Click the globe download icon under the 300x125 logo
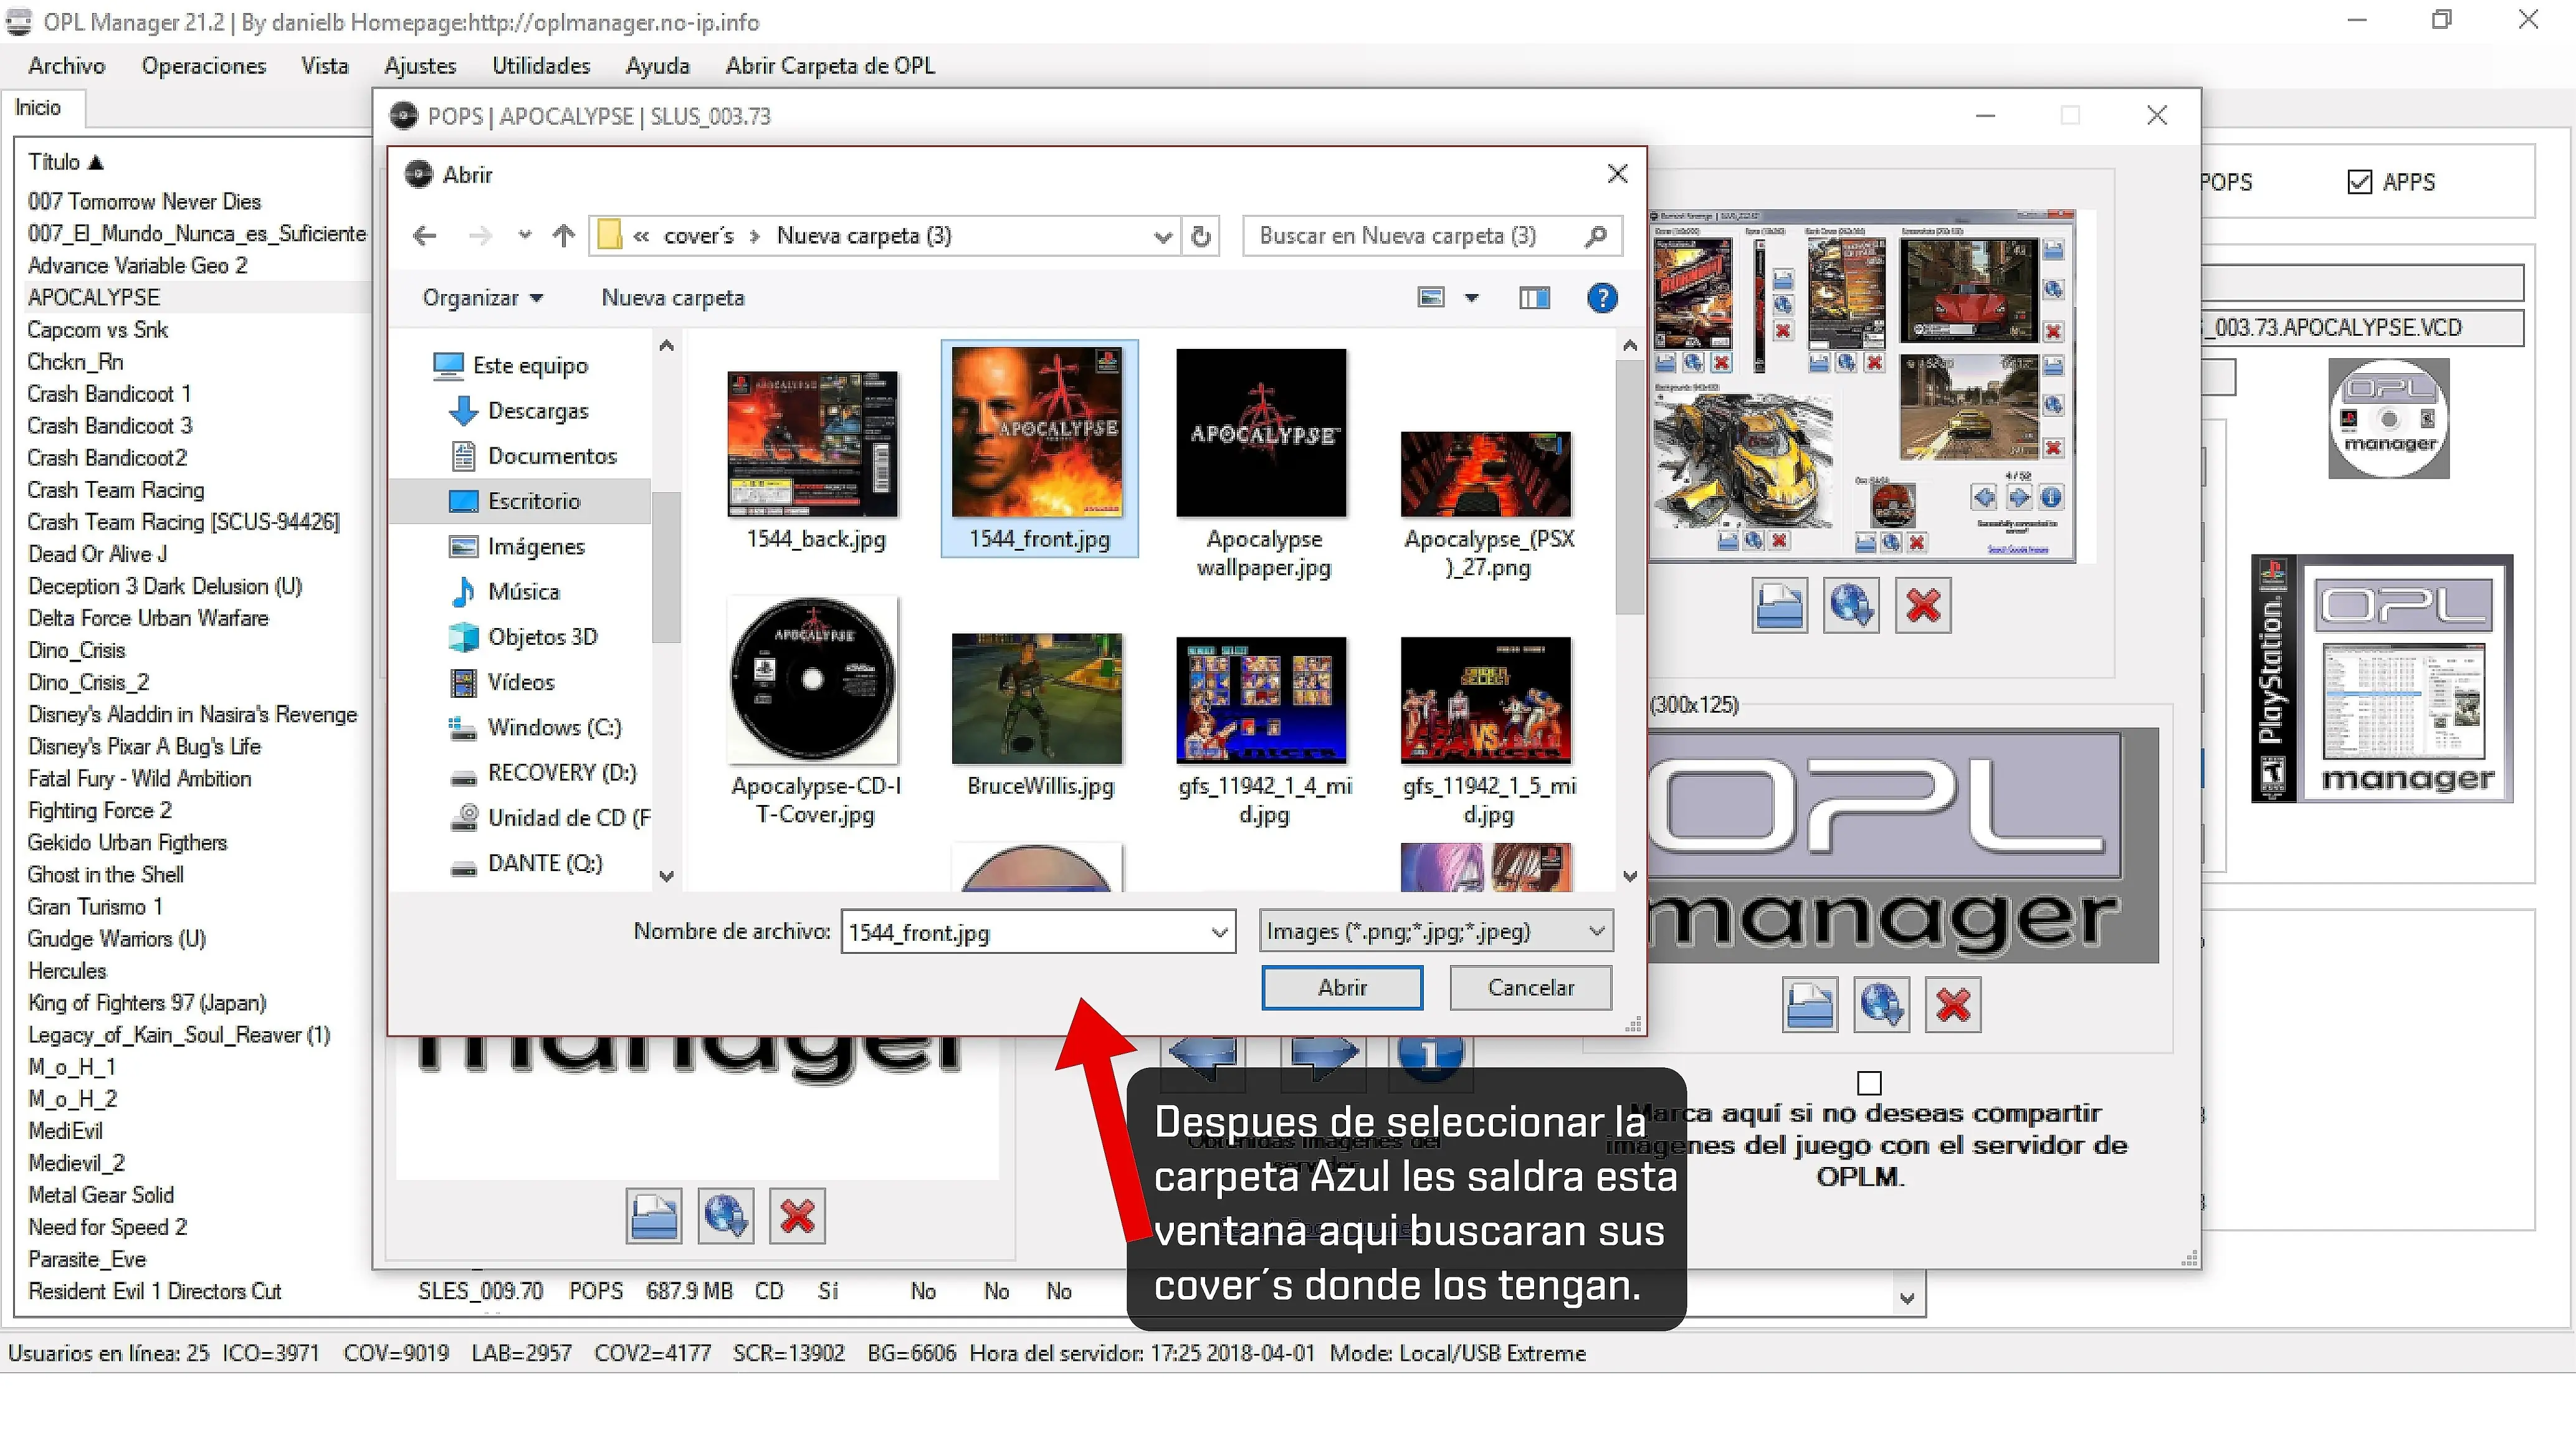The width and height of the screenshot is (2576, 1448). pos(1881,1004)
